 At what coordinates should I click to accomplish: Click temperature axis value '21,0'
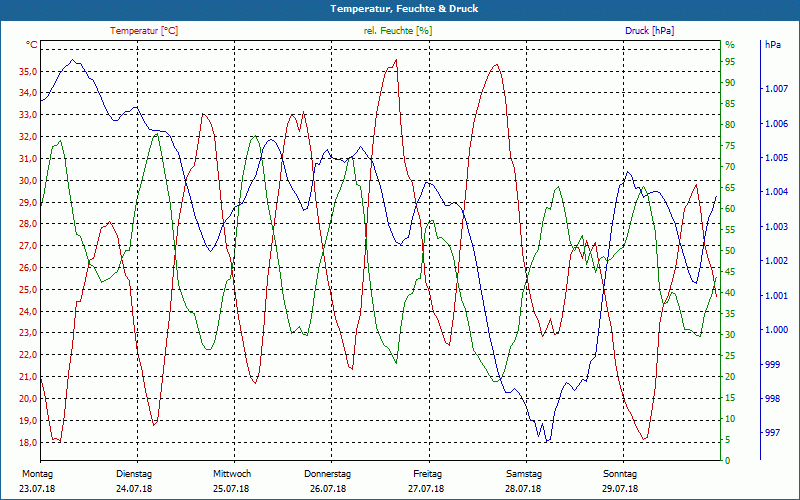click(28, 377)
